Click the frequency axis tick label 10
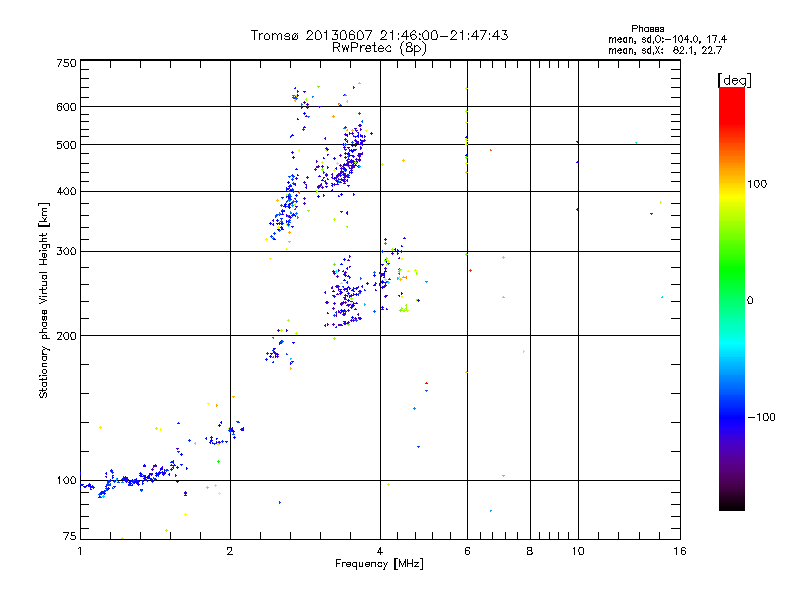Image resolution: width=800 pixels, height=600 pixels. (578, 551)
